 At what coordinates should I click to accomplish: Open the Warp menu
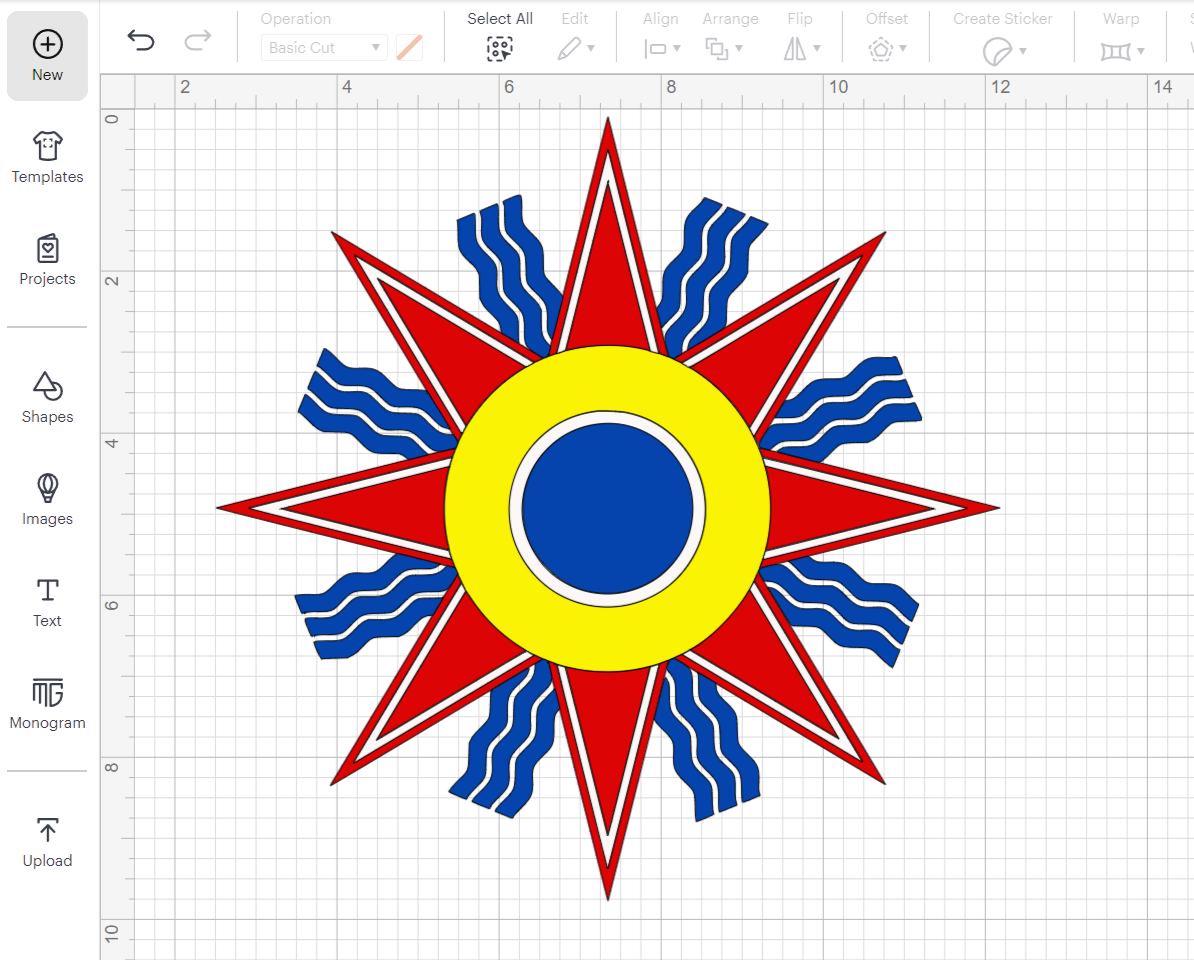1120,47
